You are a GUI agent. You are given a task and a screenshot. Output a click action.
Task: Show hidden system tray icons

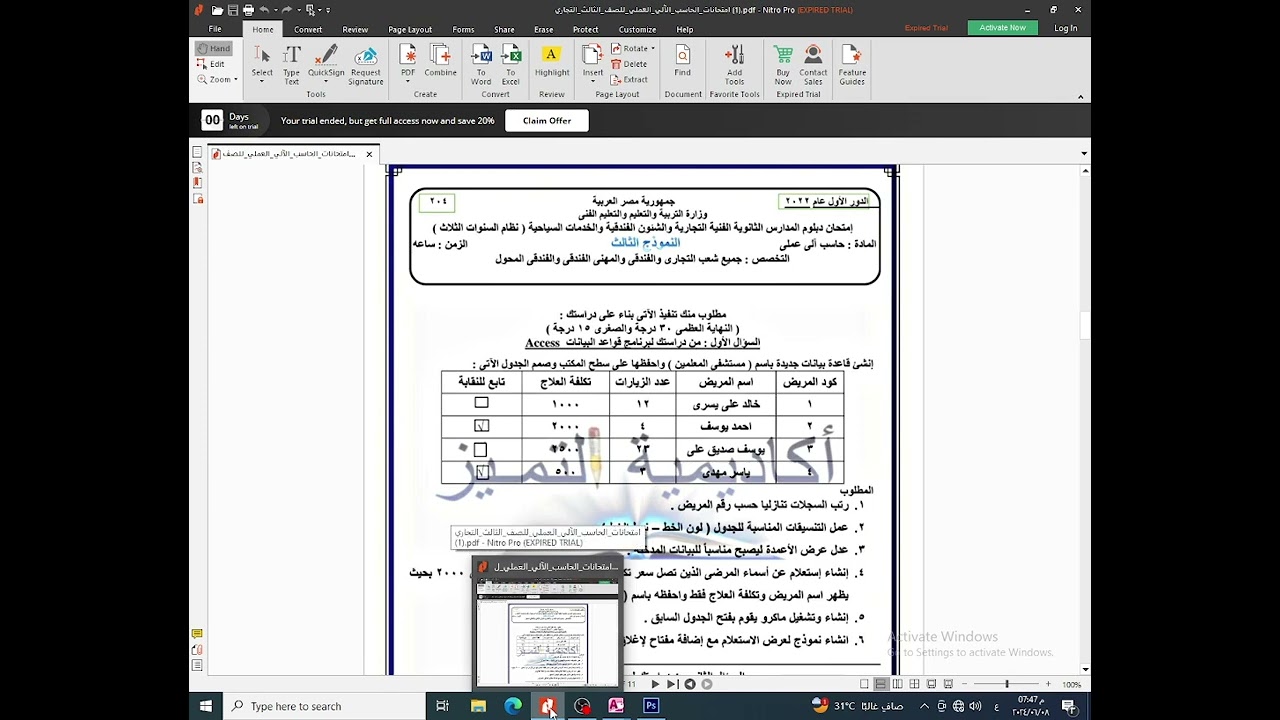point(924,706)
